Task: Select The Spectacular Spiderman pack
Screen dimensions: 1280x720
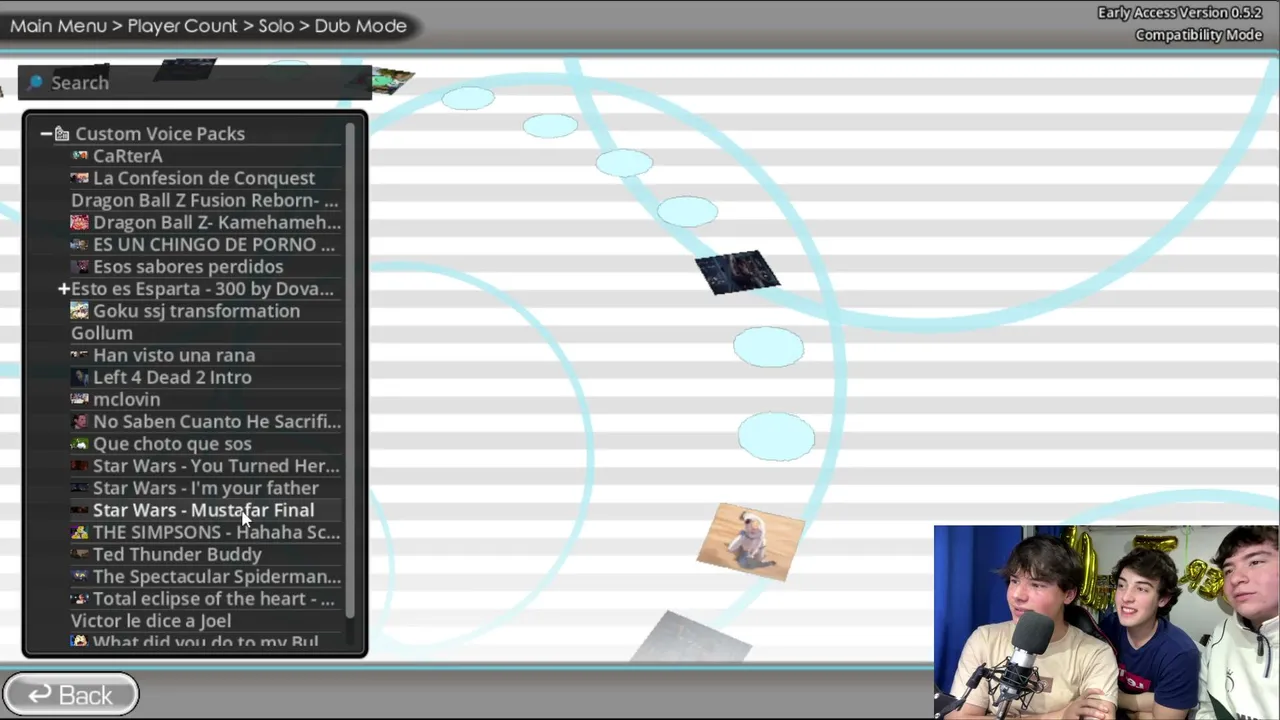Action: coord(217,577)
